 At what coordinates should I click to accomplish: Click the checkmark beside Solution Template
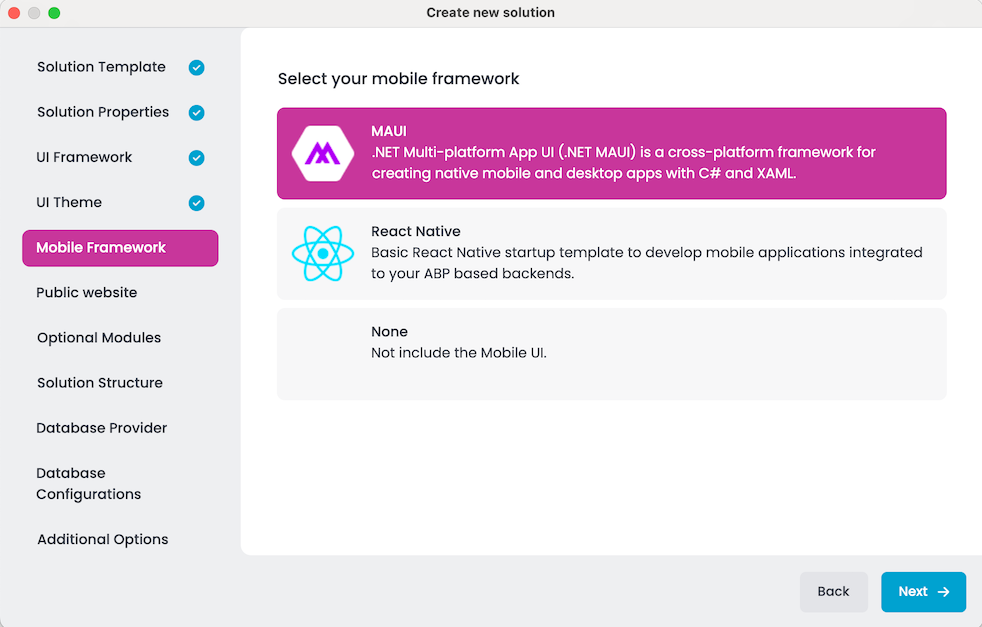tap(197, 67)
